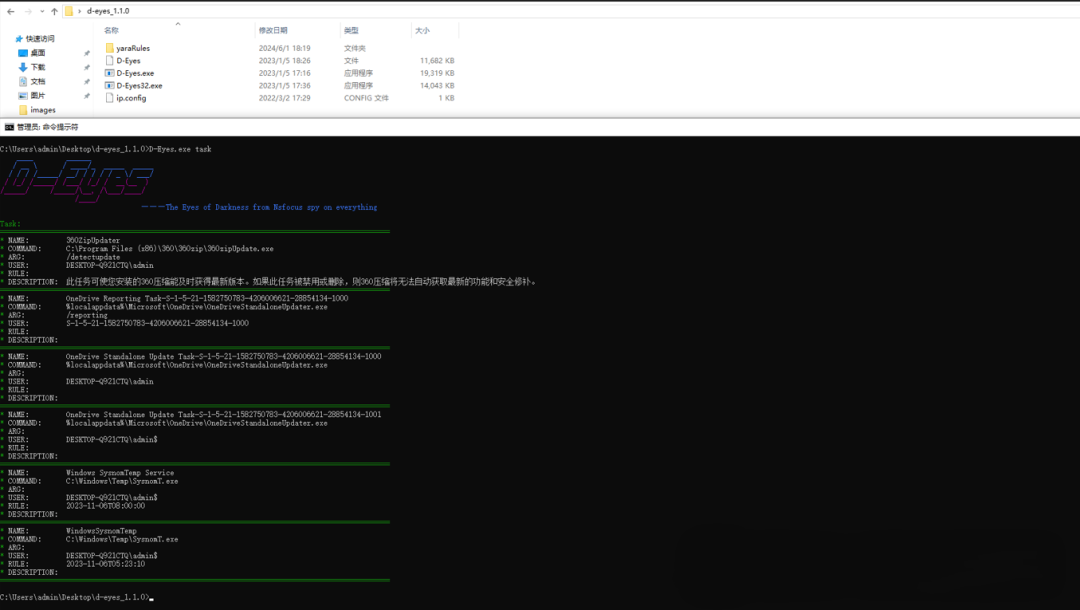The width and height of the screenshot is (1080, 610).
Task: Click the /reporting argument
Action: 87,315
